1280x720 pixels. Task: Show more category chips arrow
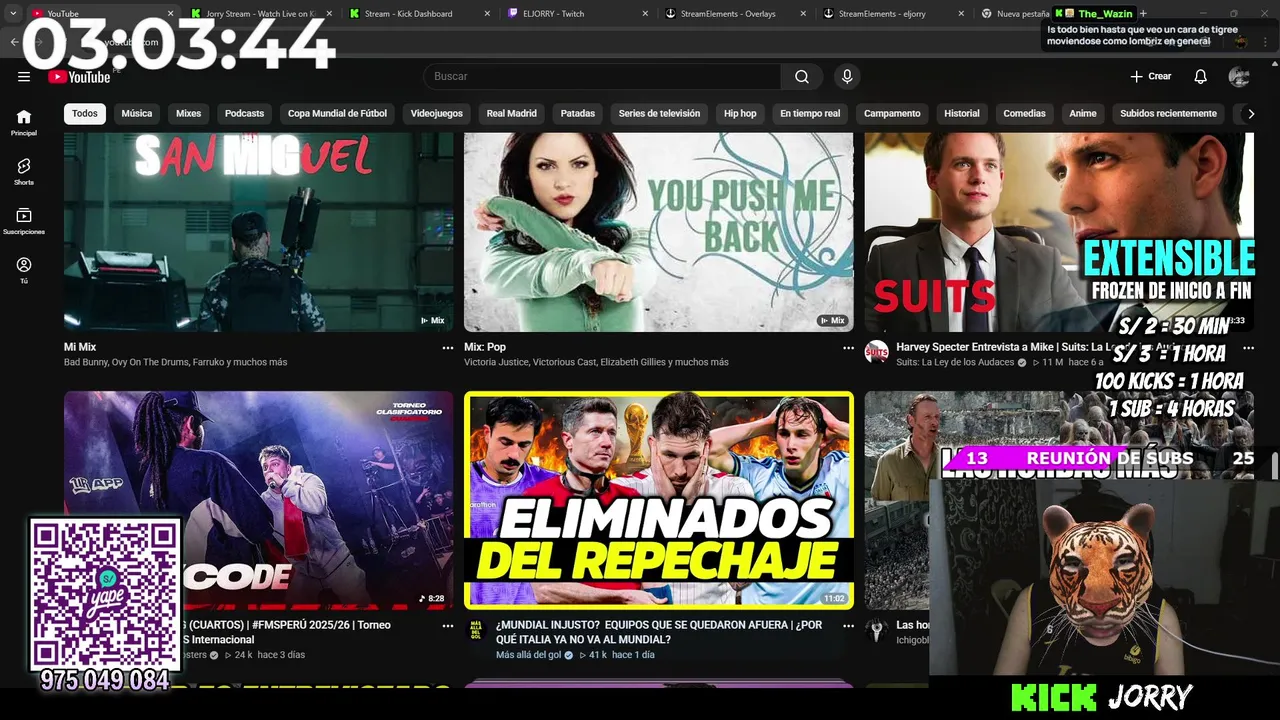[1250, 114]
